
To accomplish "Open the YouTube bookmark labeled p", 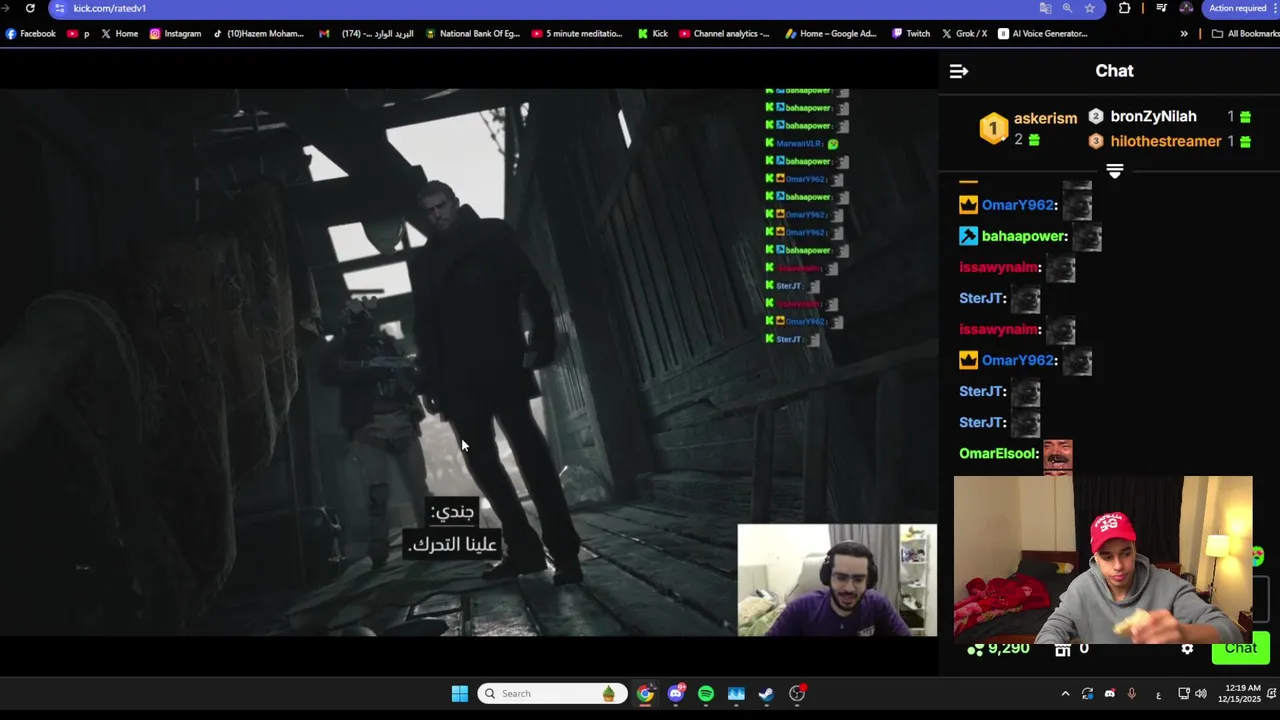I will [x=78, y=33].
